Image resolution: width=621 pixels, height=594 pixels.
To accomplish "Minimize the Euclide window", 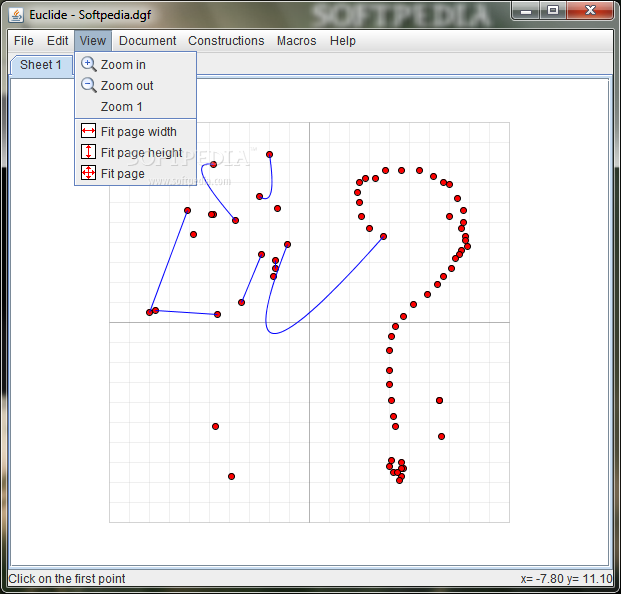I will click(526, 11).
